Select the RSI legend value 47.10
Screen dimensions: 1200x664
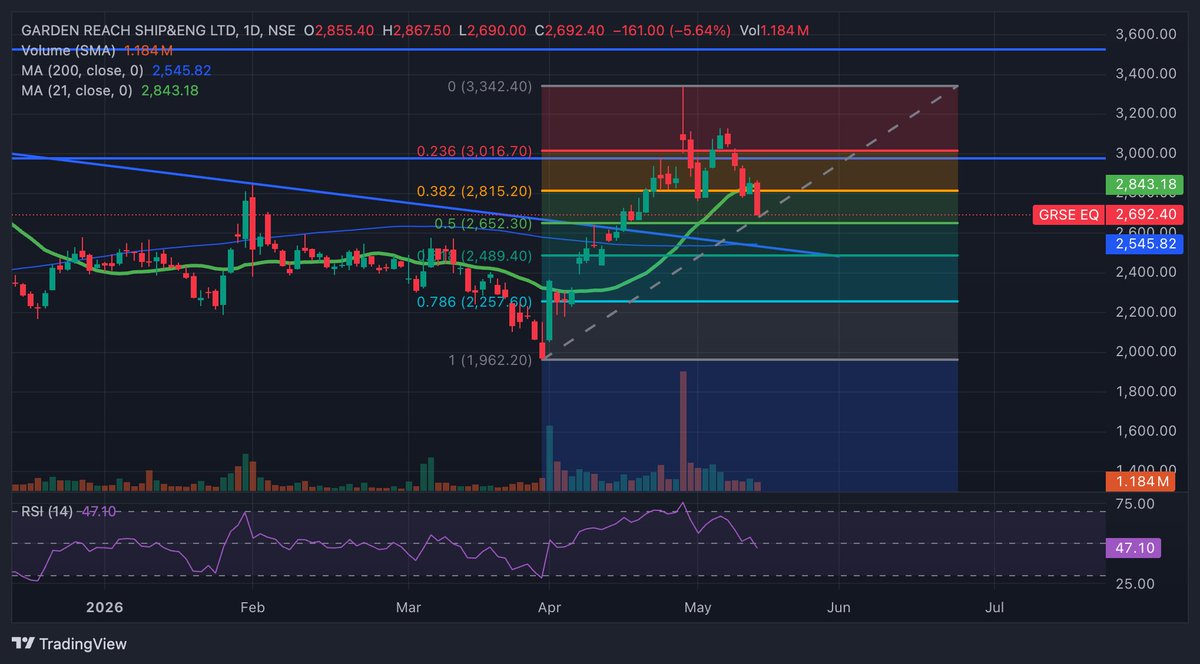coord(98,511)
